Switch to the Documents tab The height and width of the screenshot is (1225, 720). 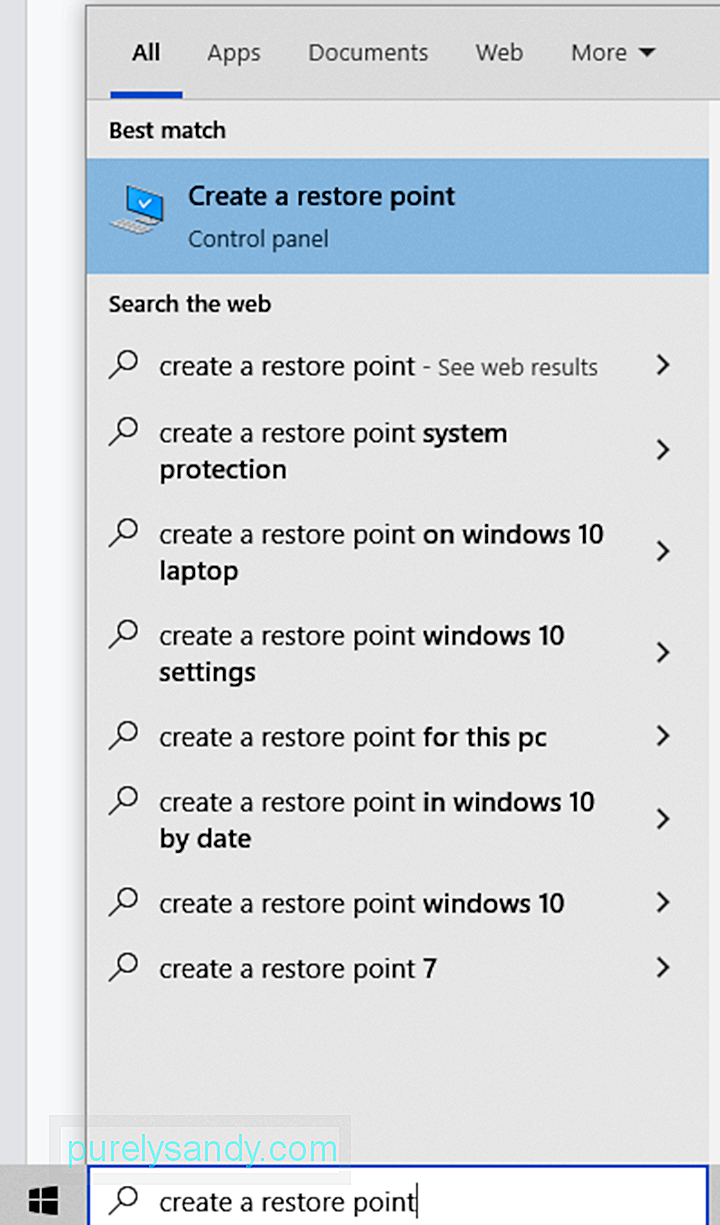pos(368,53)
